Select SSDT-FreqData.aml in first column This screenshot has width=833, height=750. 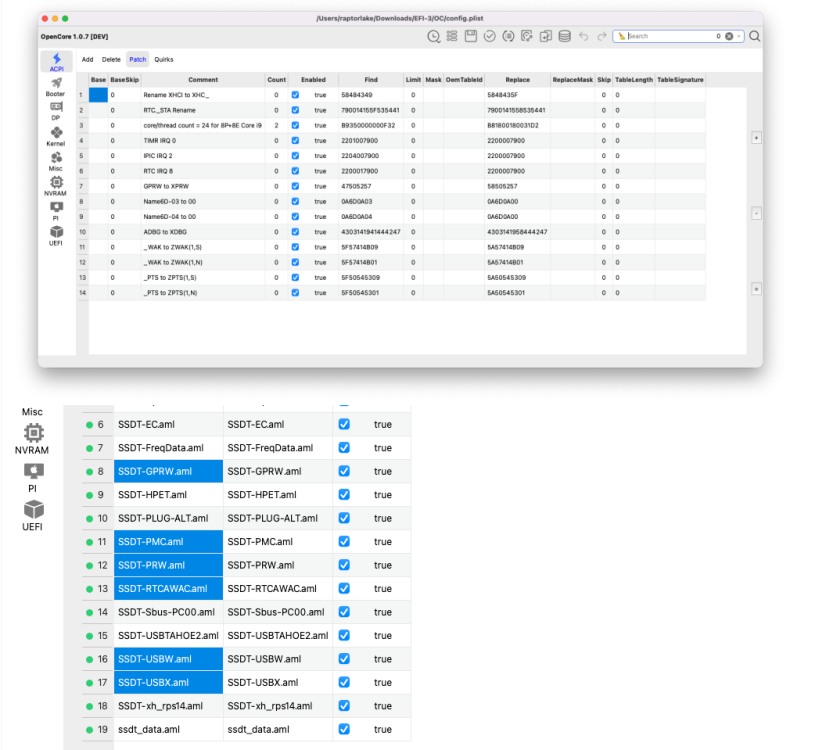(168, 448)
